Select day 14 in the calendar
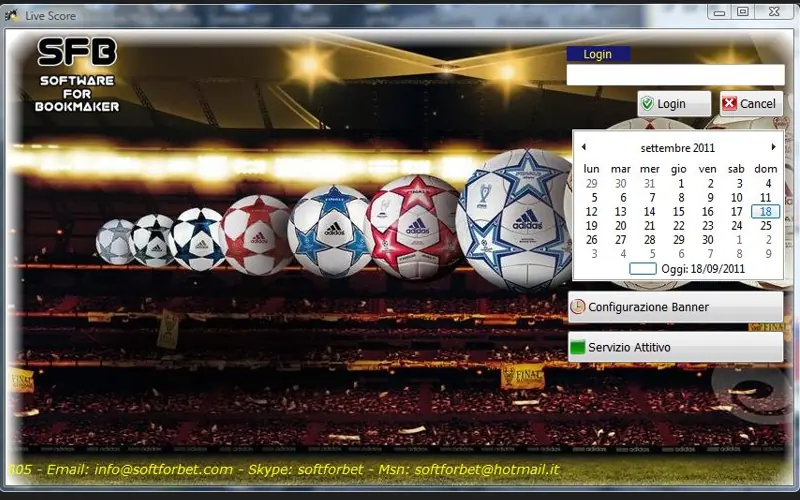800x500 pixels. tap(649, 212)
